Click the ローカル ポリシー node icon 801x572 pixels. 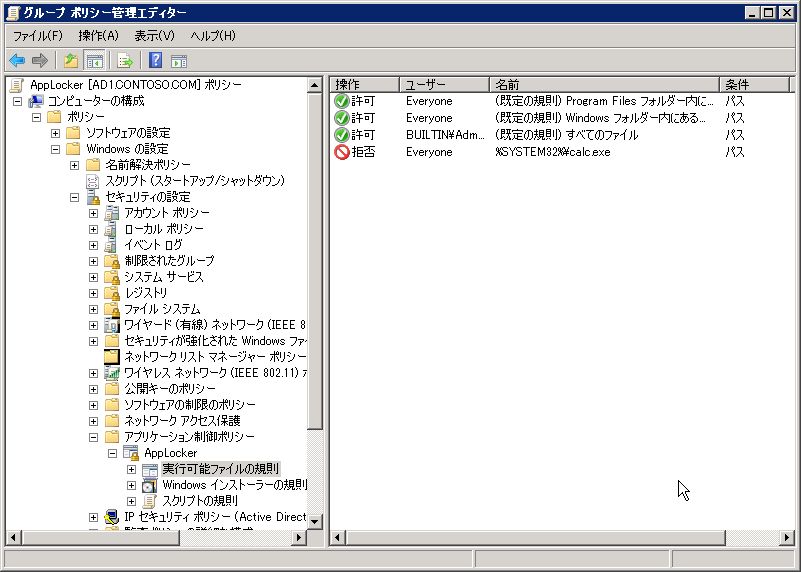(x=111, y=229)
